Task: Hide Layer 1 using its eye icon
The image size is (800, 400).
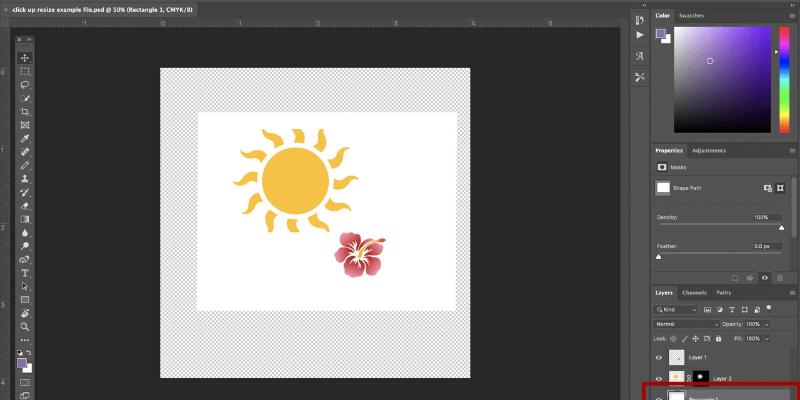Action: [x=658, y=357]
